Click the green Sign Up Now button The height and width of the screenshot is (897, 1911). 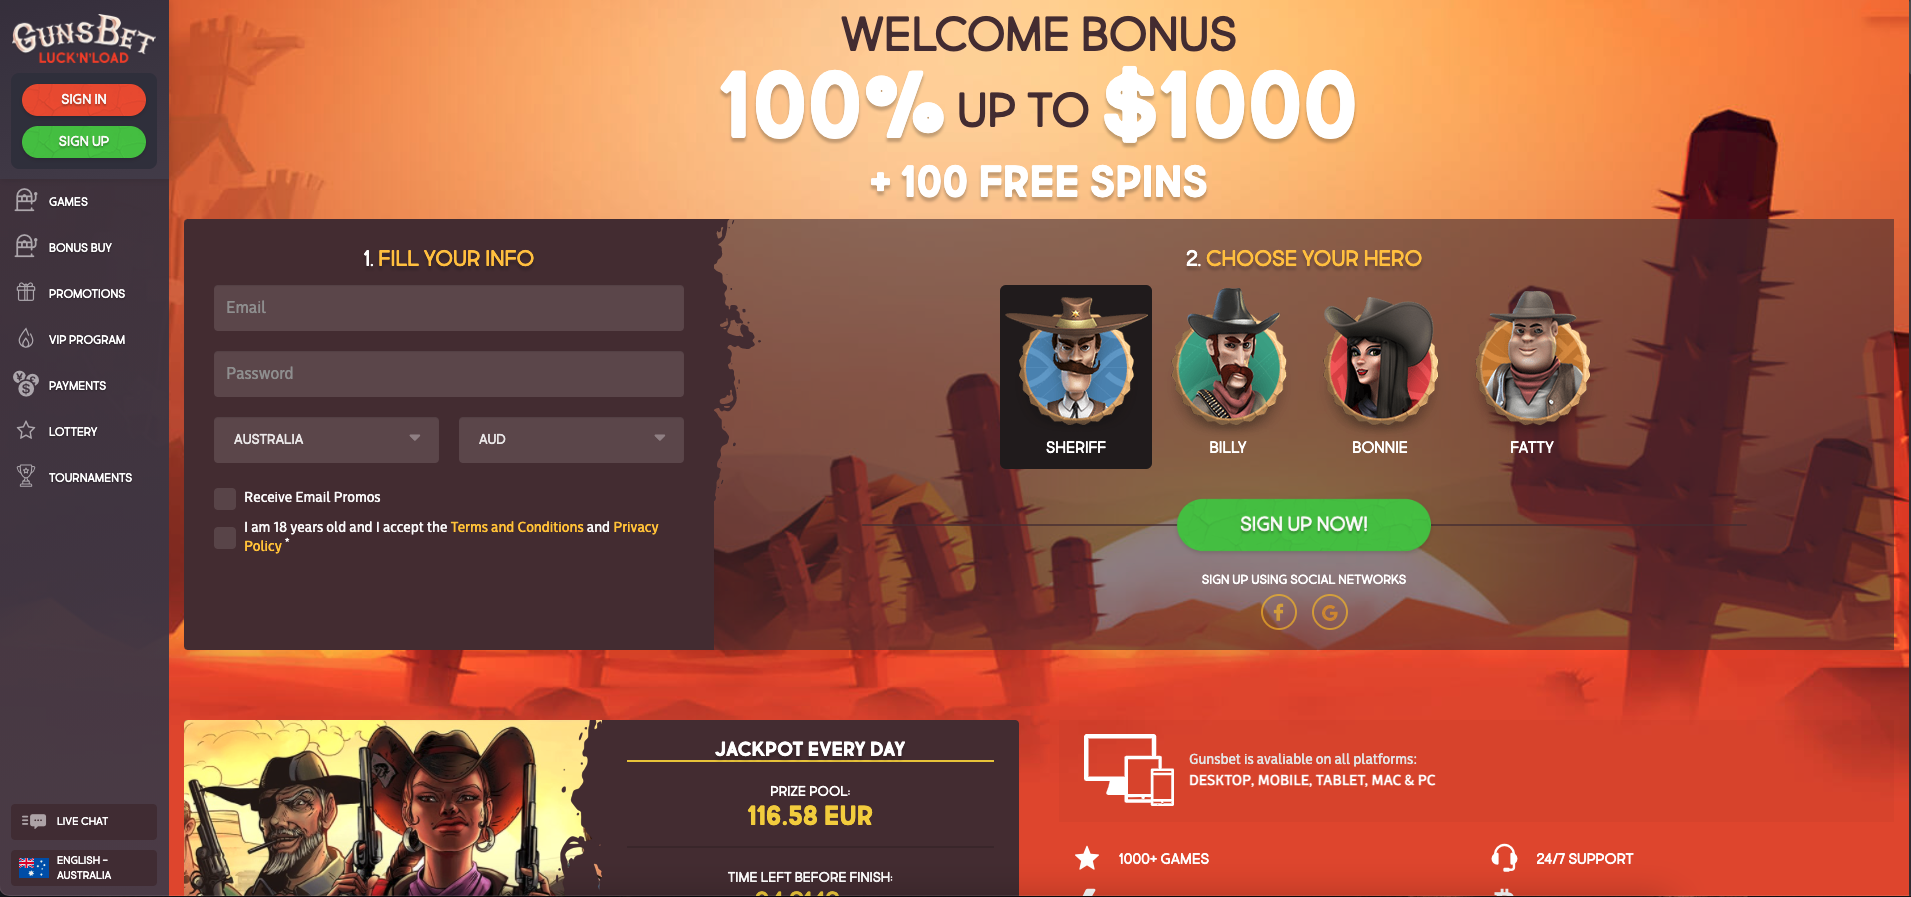click(x=1303, y=524)
